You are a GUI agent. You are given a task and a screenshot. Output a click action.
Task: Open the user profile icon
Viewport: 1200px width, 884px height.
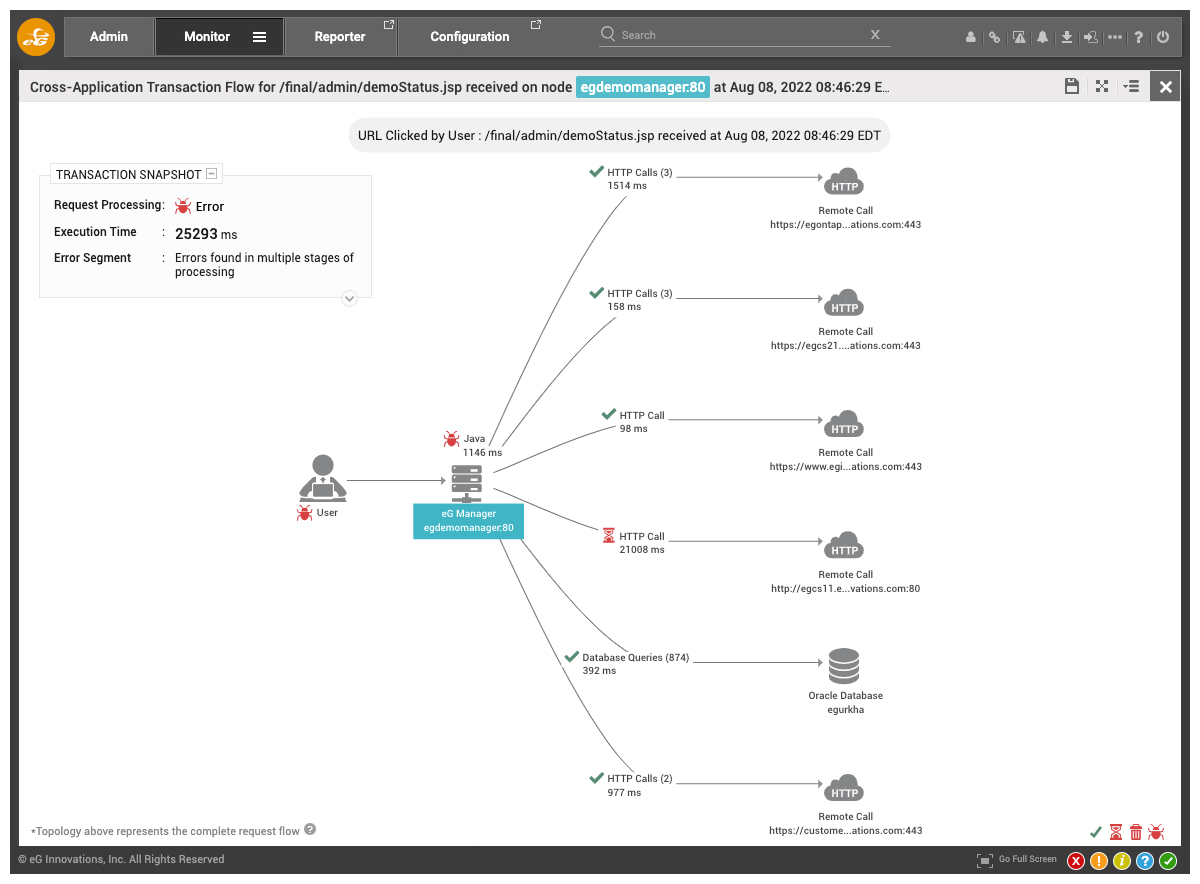(x=970, y=37)
